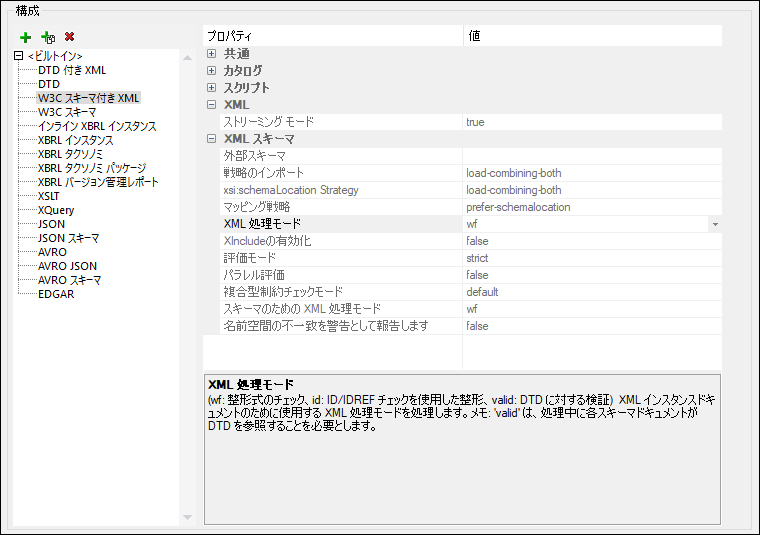760x535 pixels.
Task: Select the EDGAR configuration item
Action: (x=55, y=294)
